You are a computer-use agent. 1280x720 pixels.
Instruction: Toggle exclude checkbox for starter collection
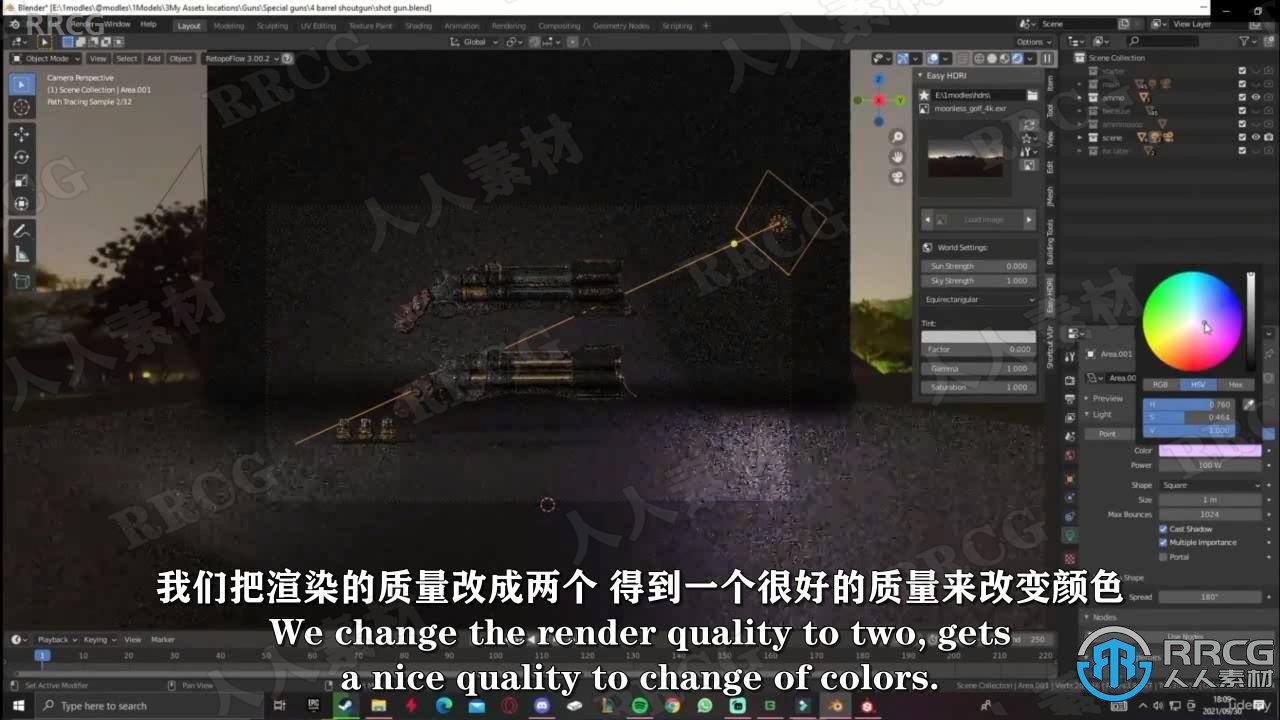(x=1242, y=71)
